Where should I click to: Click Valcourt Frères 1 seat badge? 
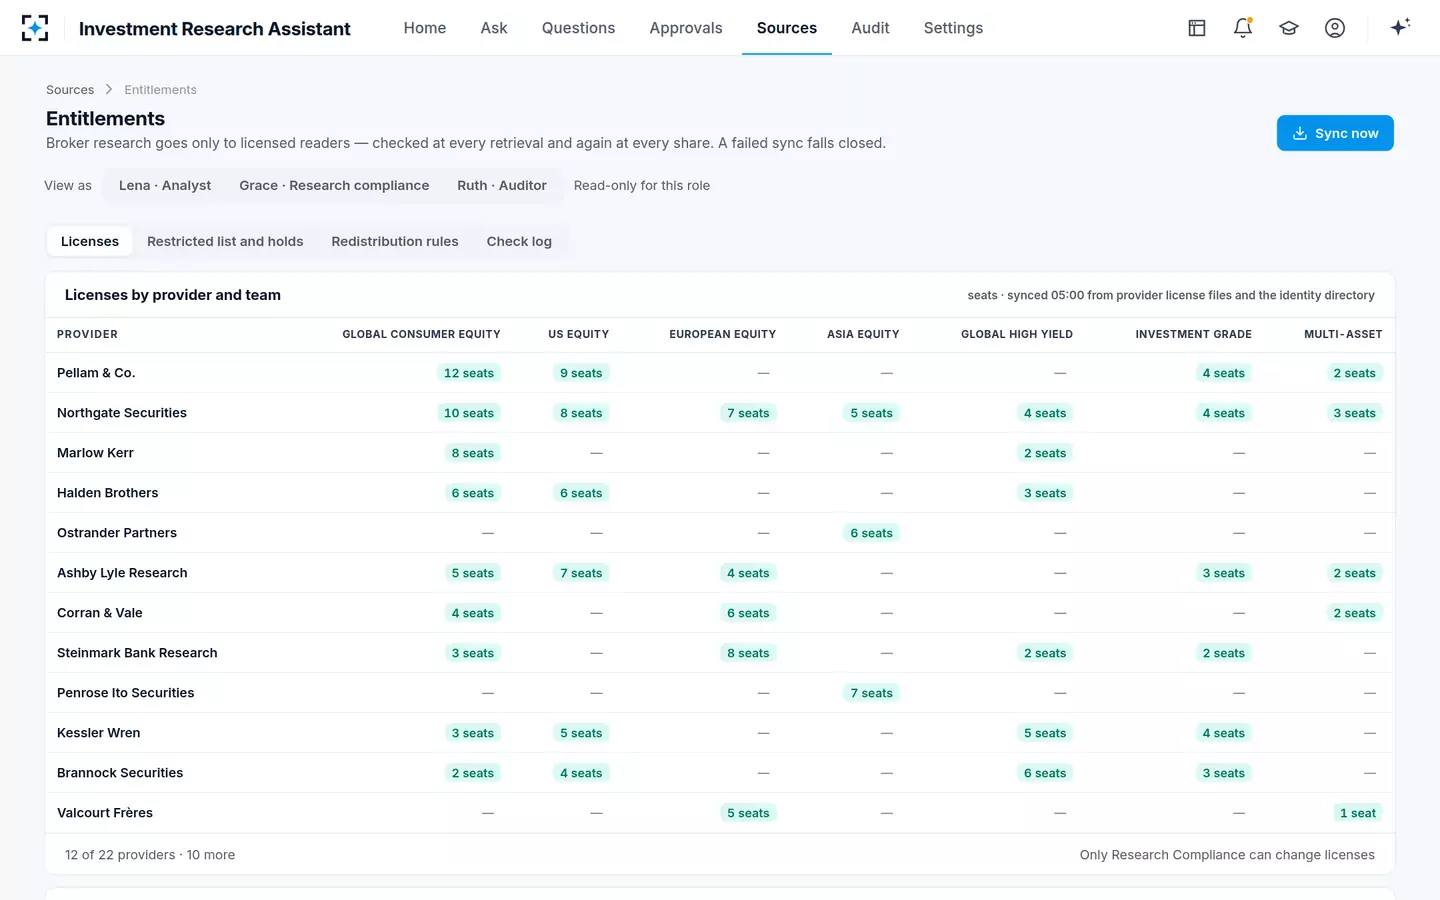[x=1358, y=813]
